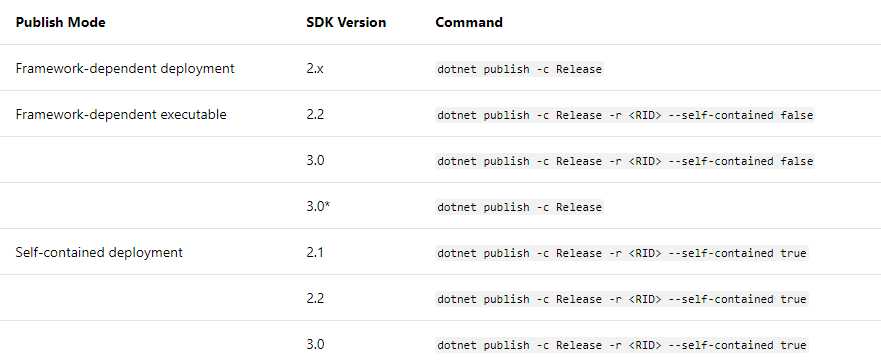Click command in Framework-dependent executable 2.2 row
The height and width of the screenshot is (362, 881).
click(x=625, y=115)
